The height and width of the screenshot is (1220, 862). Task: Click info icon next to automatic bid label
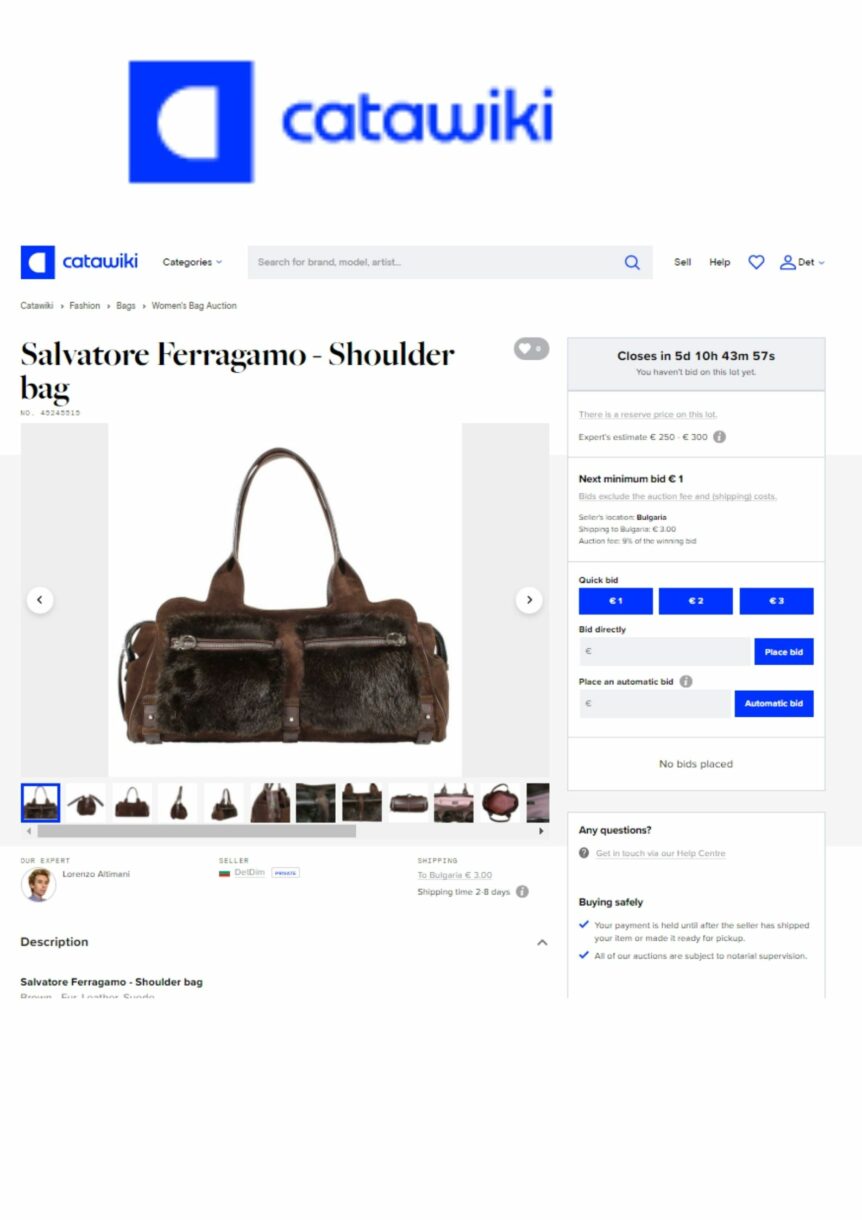[686, 681]
